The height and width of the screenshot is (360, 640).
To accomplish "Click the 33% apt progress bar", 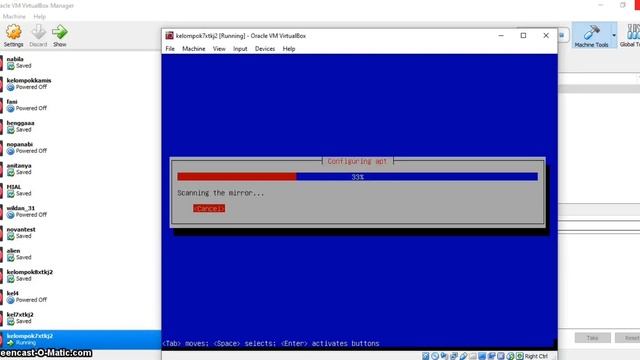I will point(358,177).
